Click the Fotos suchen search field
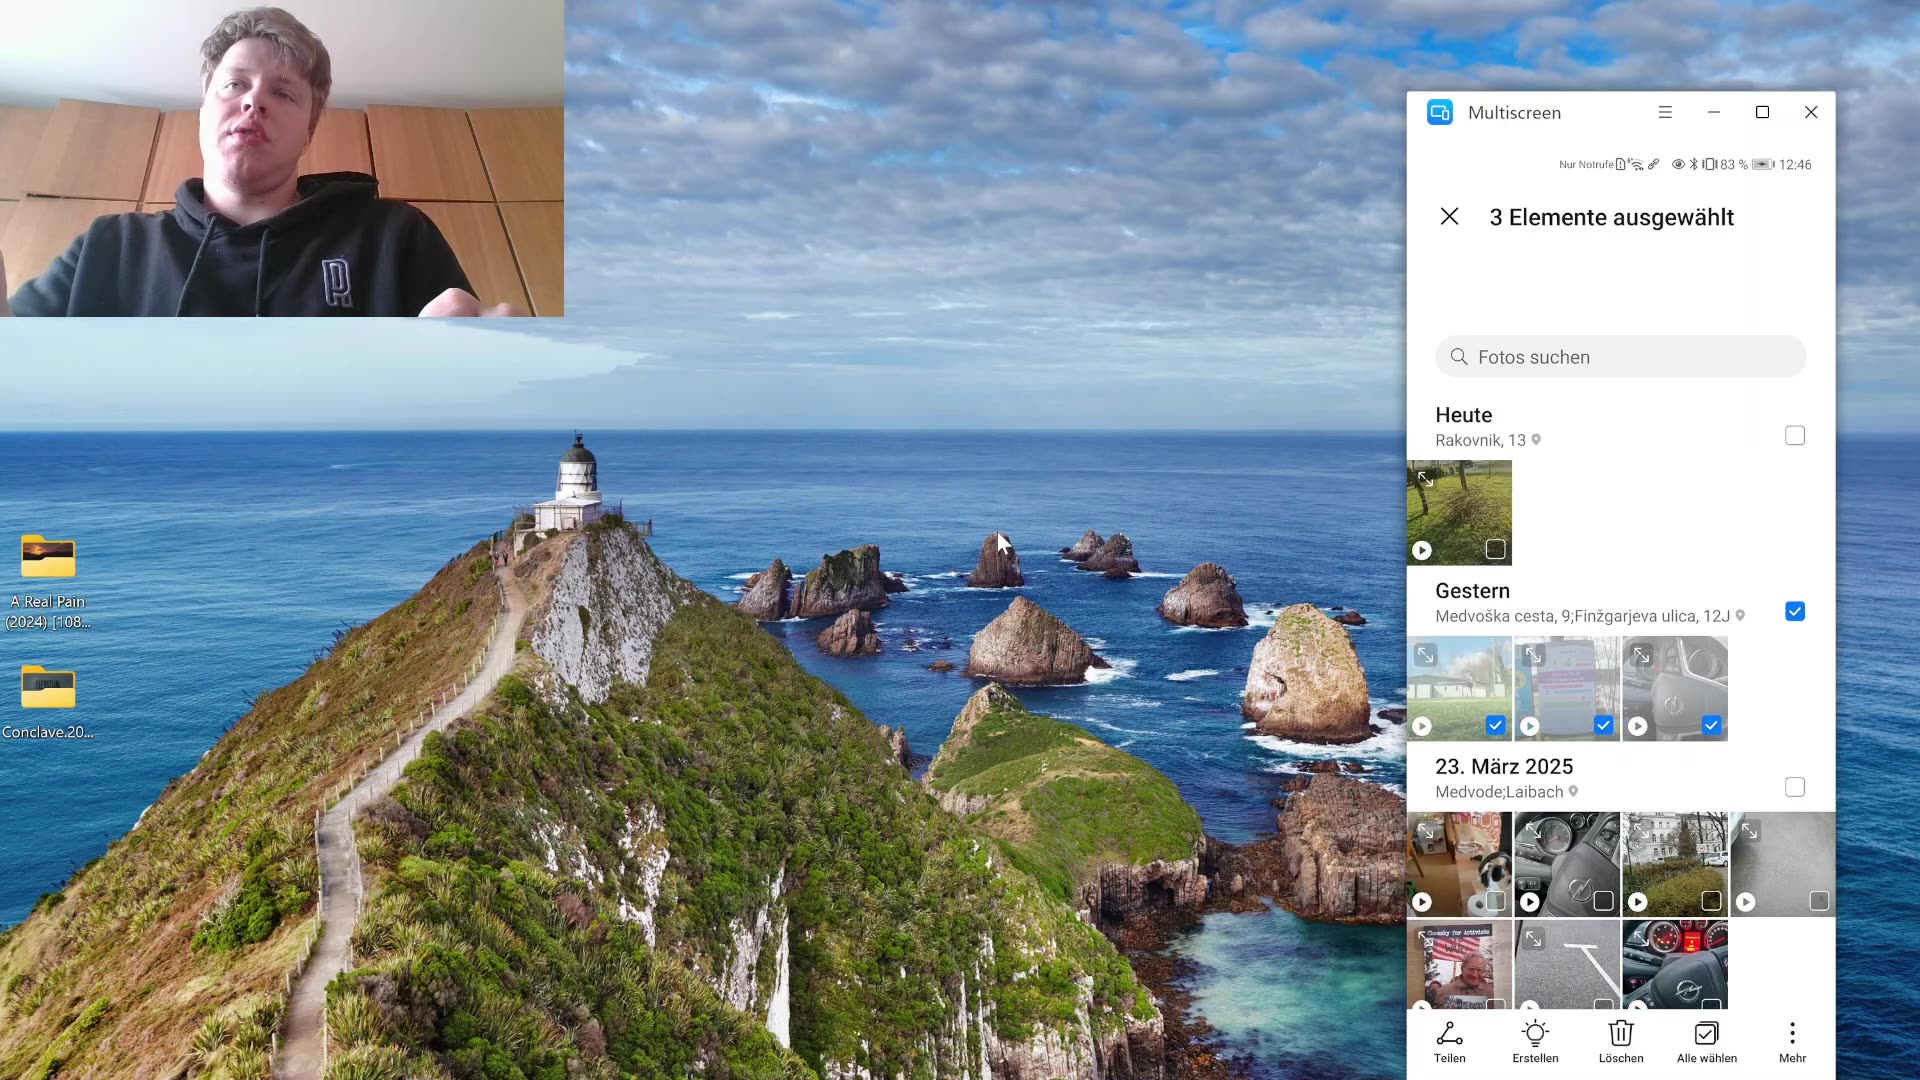 point(1620,357)
